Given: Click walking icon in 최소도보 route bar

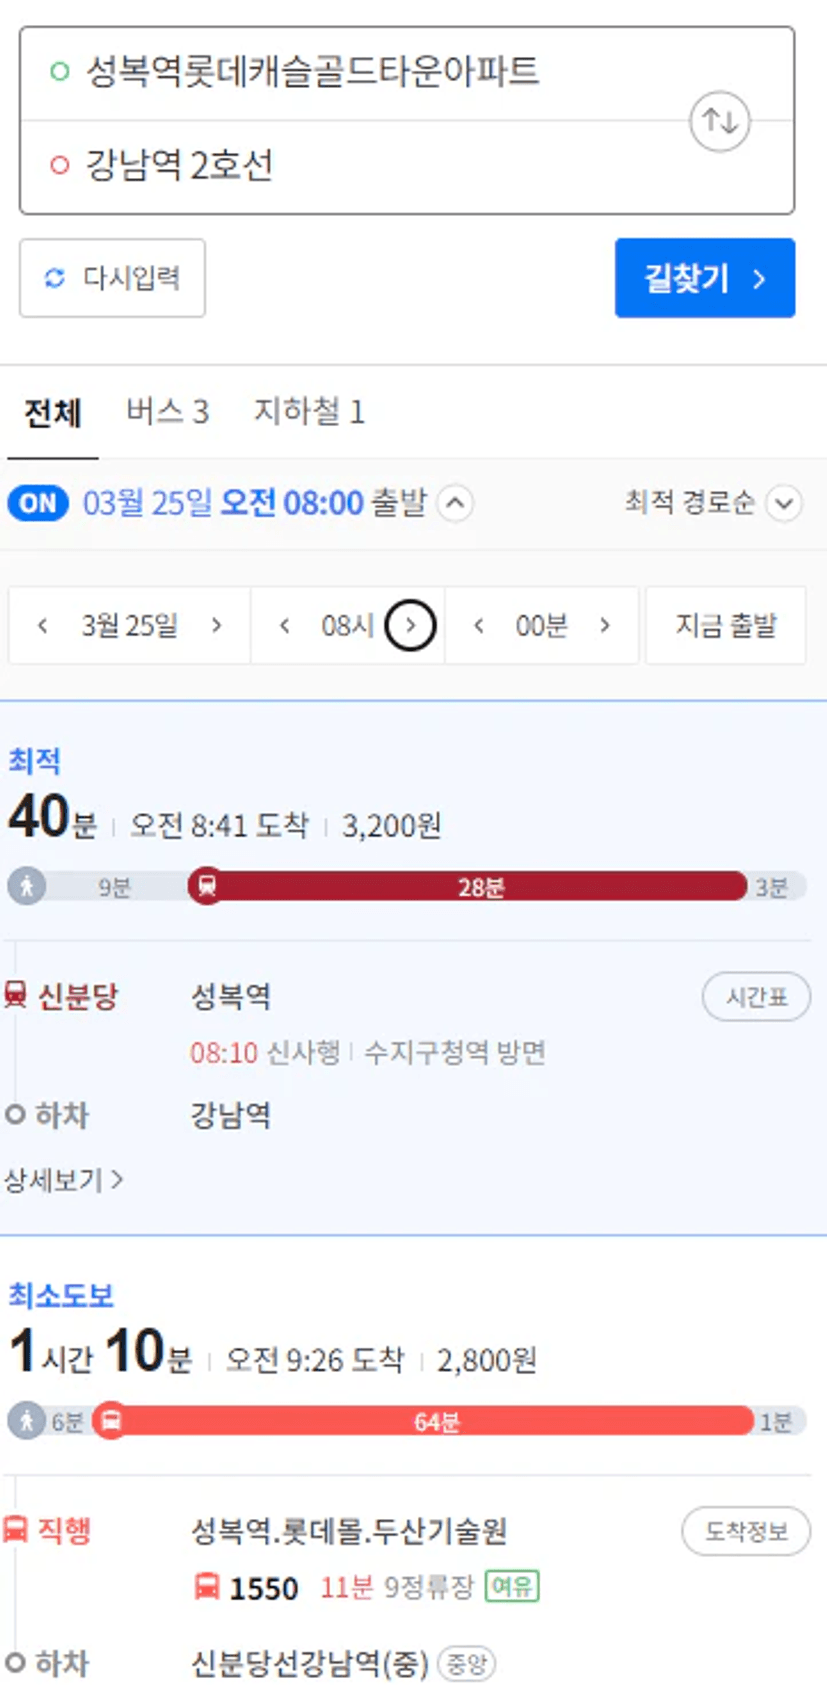Looking at the screenshot, I should point(27,1421).
